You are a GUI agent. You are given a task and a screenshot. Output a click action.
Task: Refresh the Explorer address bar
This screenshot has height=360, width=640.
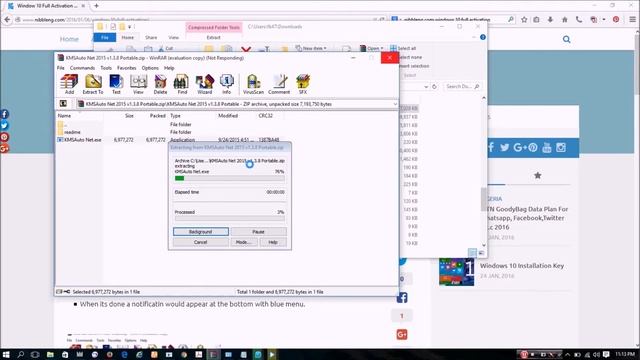point(434,87)
